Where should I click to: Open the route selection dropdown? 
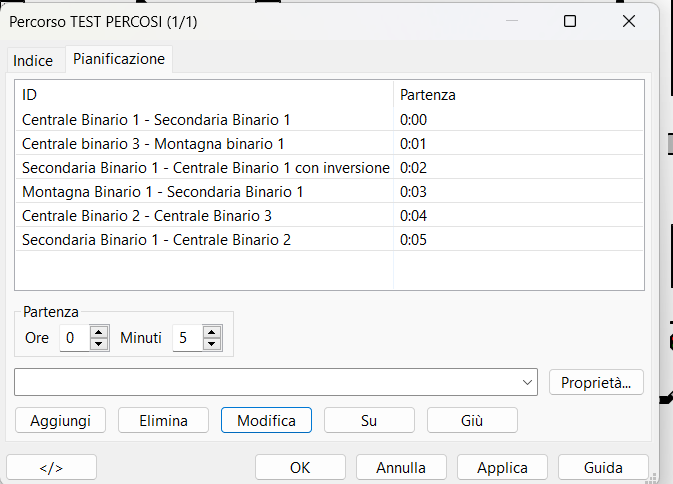[x=528, y=382]
